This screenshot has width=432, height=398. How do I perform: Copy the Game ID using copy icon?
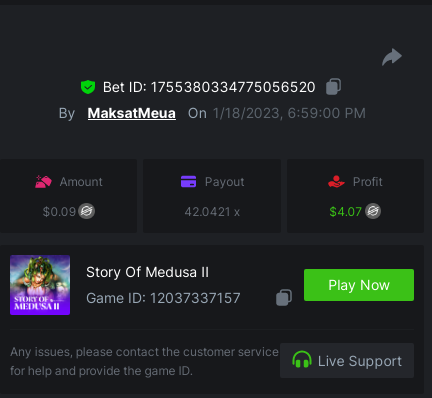pos(284,297)
